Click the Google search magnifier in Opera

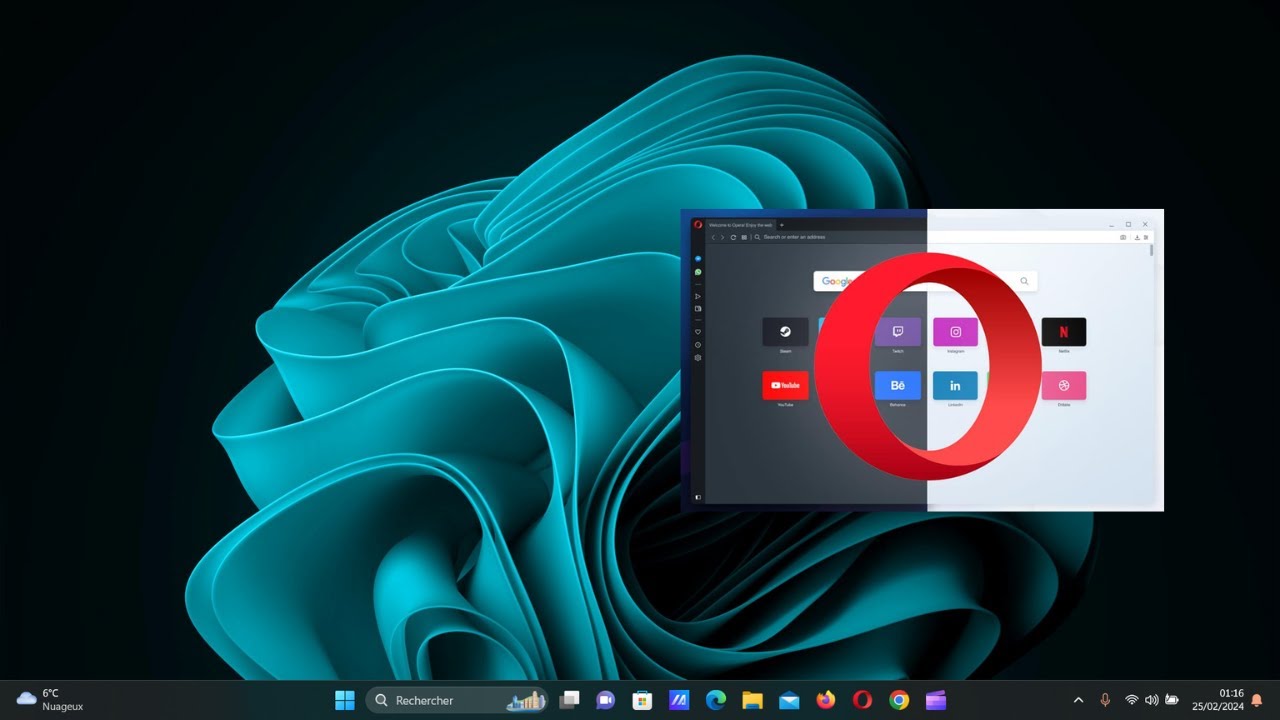click(x=1024, y=282)
